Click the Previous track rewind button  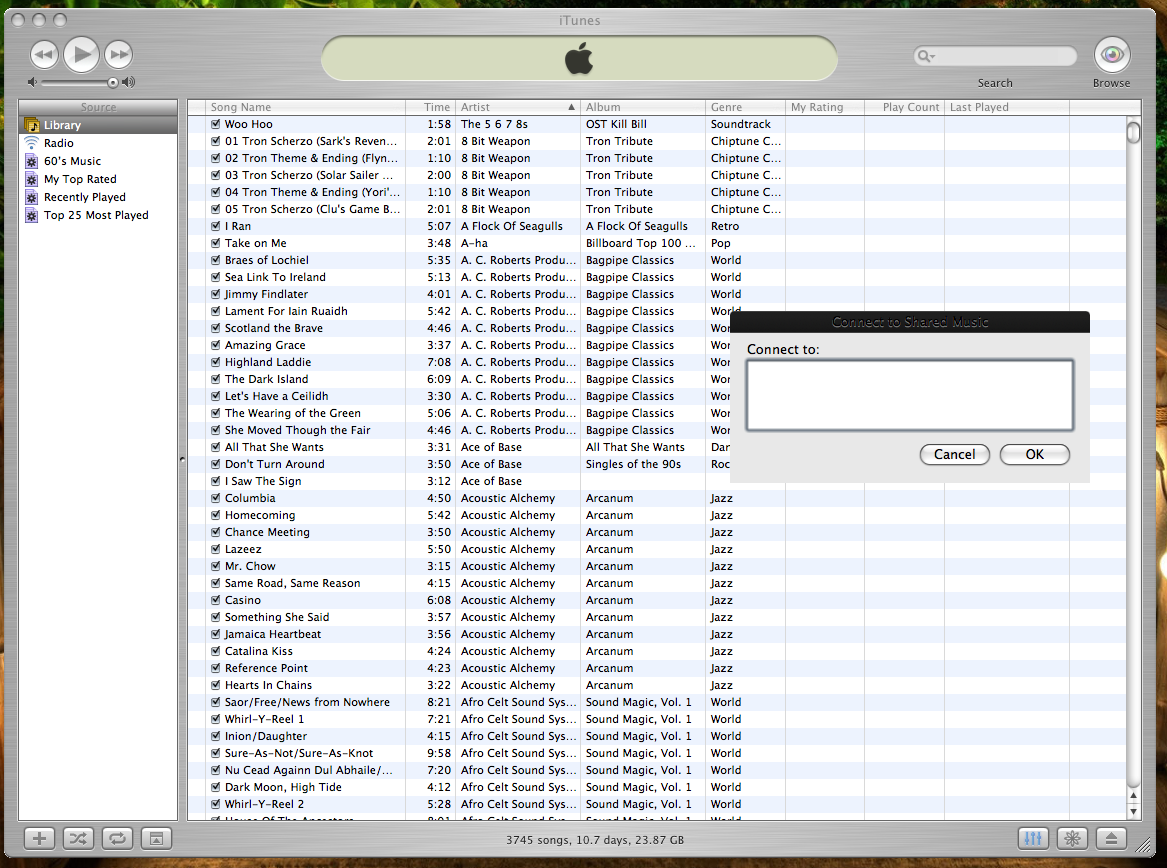click(x=44, y=54)
